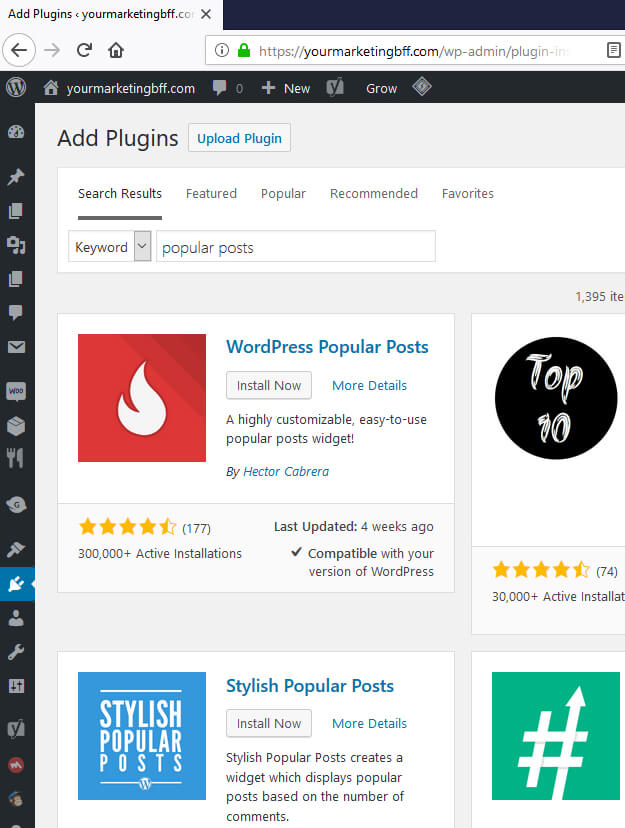This screenshot has height=828, width=625.
Task: Click diamond icon in admin bar
Action: (422, 87)
